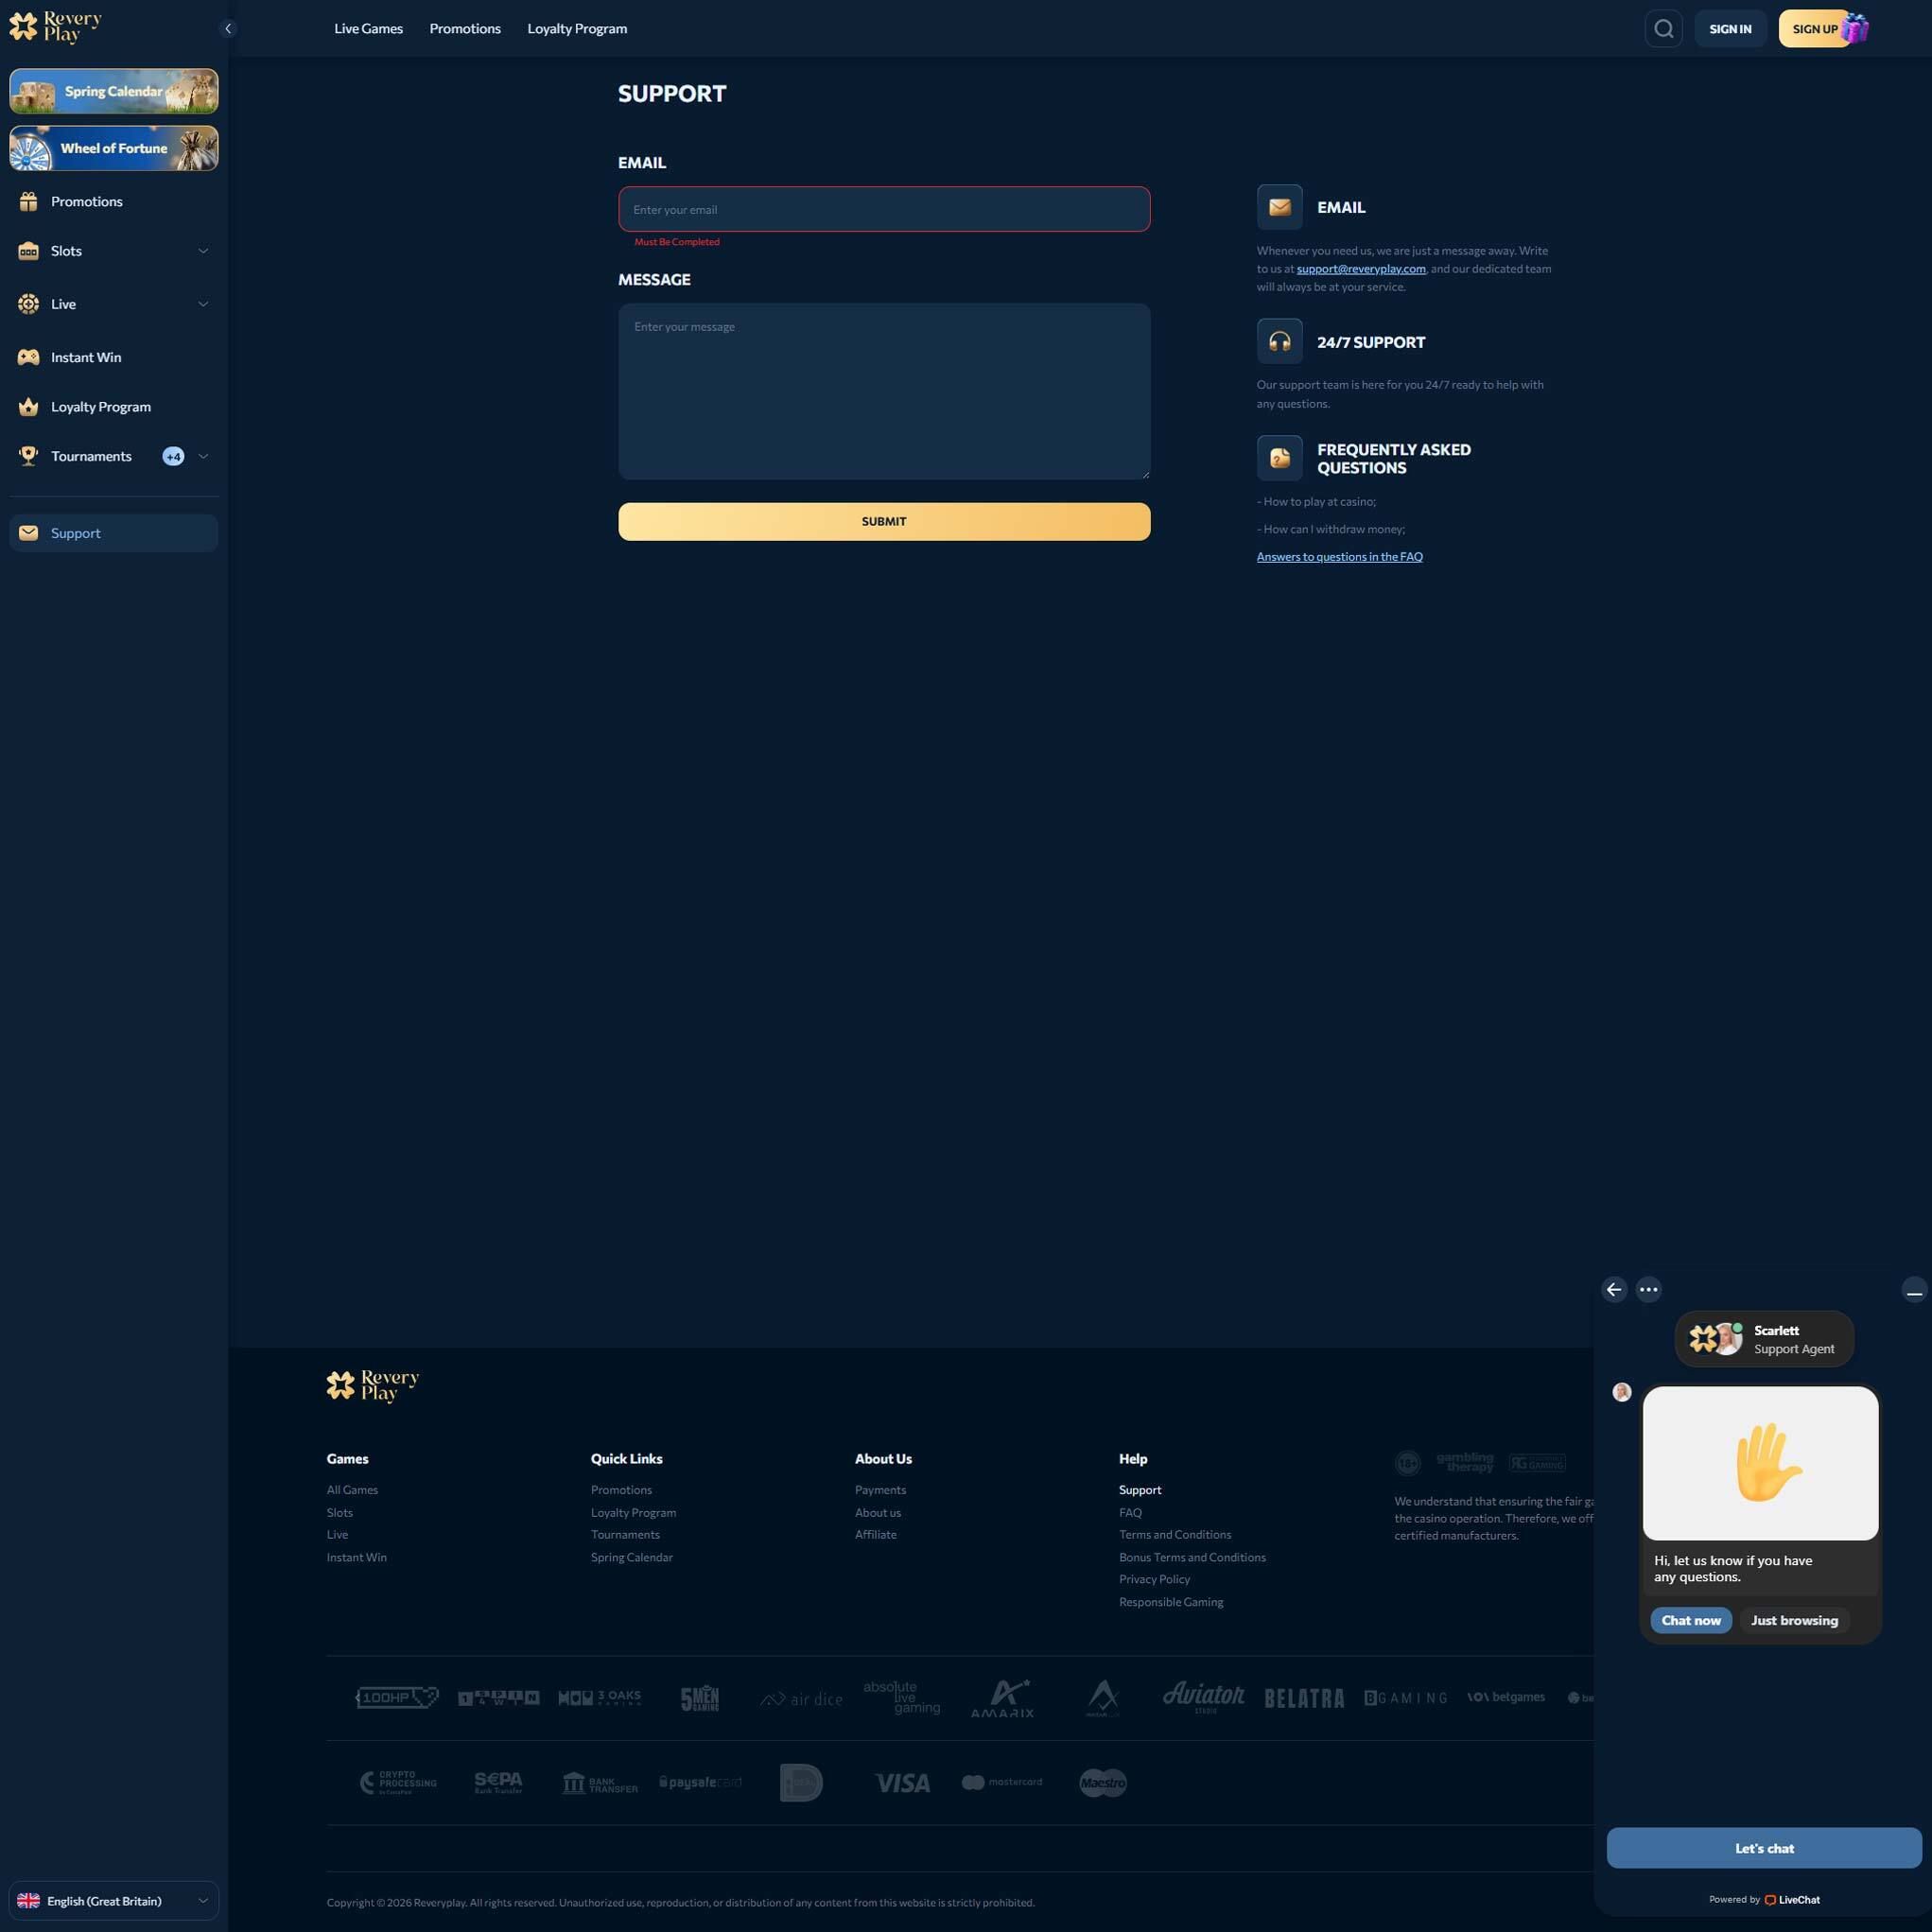The height and width of the screenshot is (1932, 1932).
Task: Click the support@reveryplay.com email link
Action: [1360, 269]
